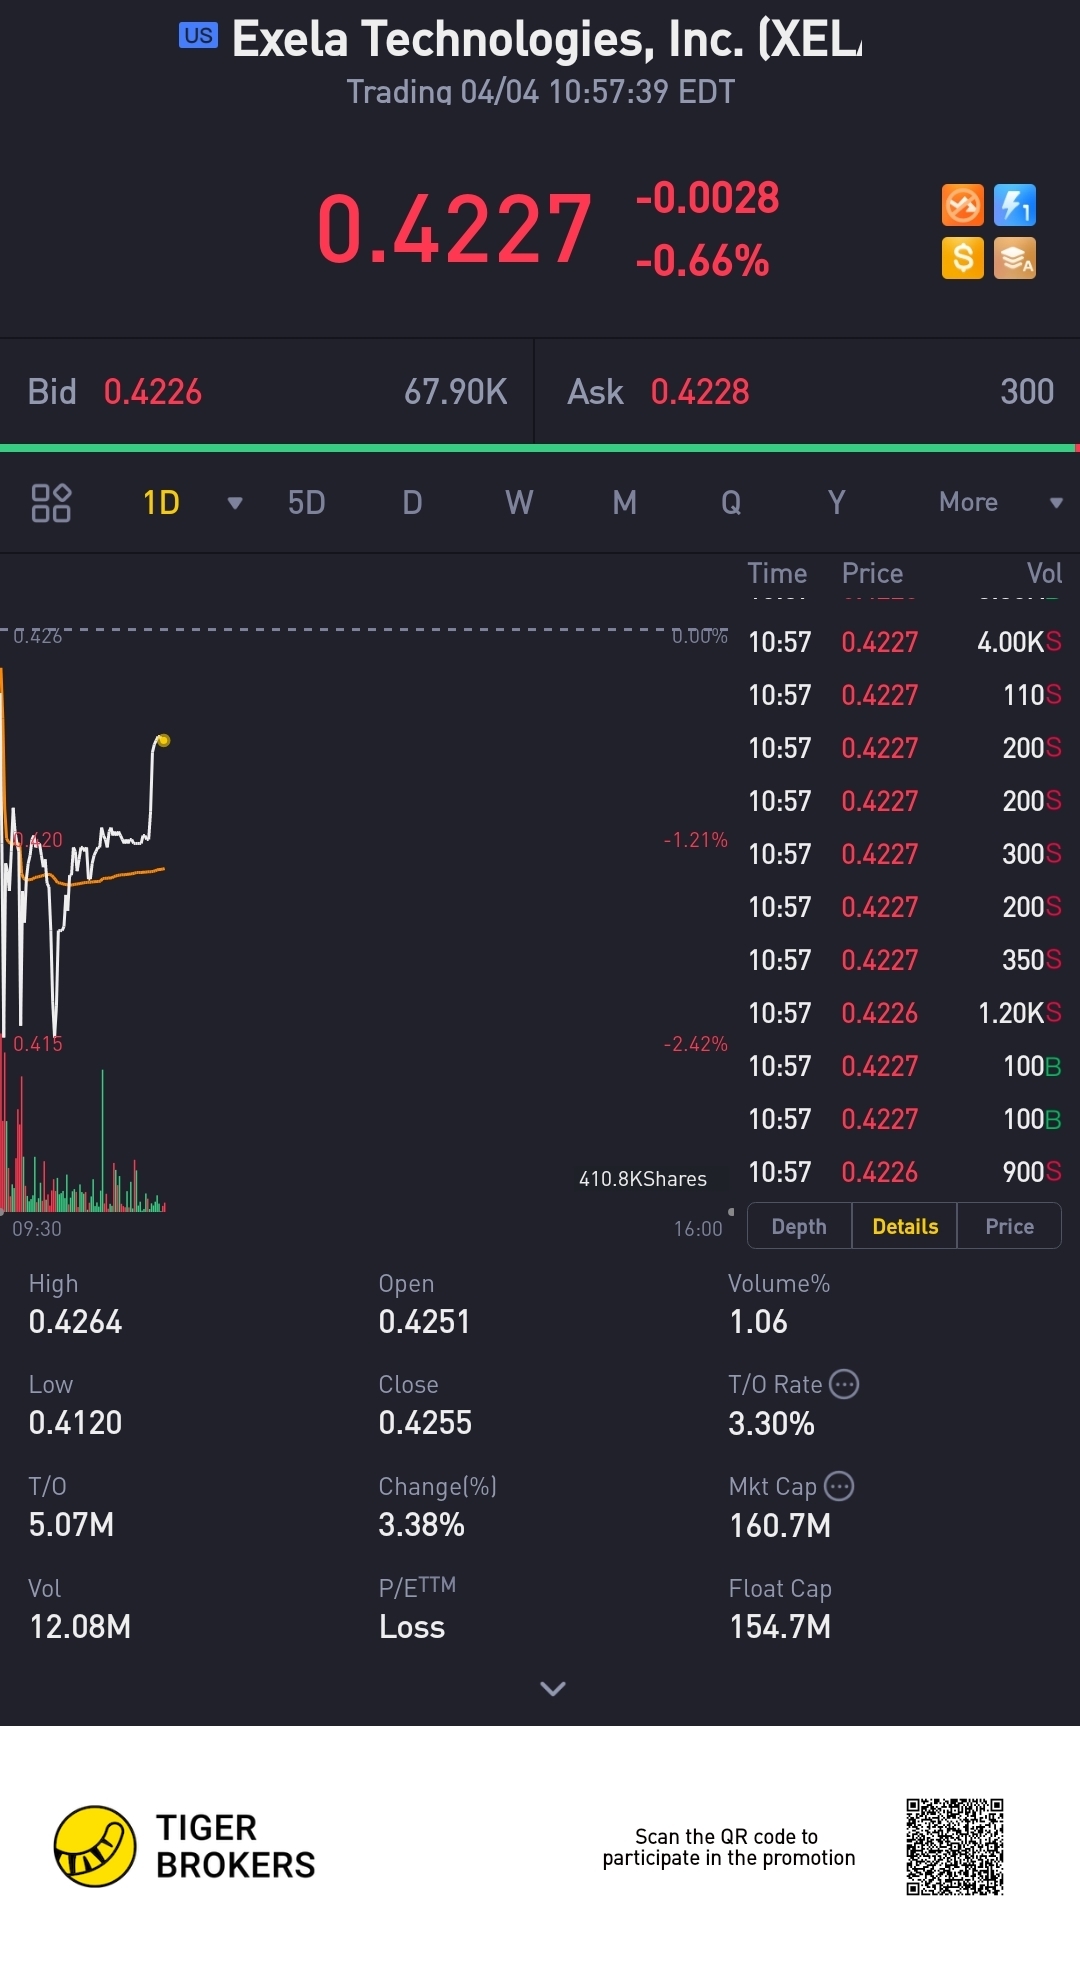Expand the More chart periods dropdown
Image resolution: width=1080 pixels, height=1968 pixels.
(x=1056, y=503)
